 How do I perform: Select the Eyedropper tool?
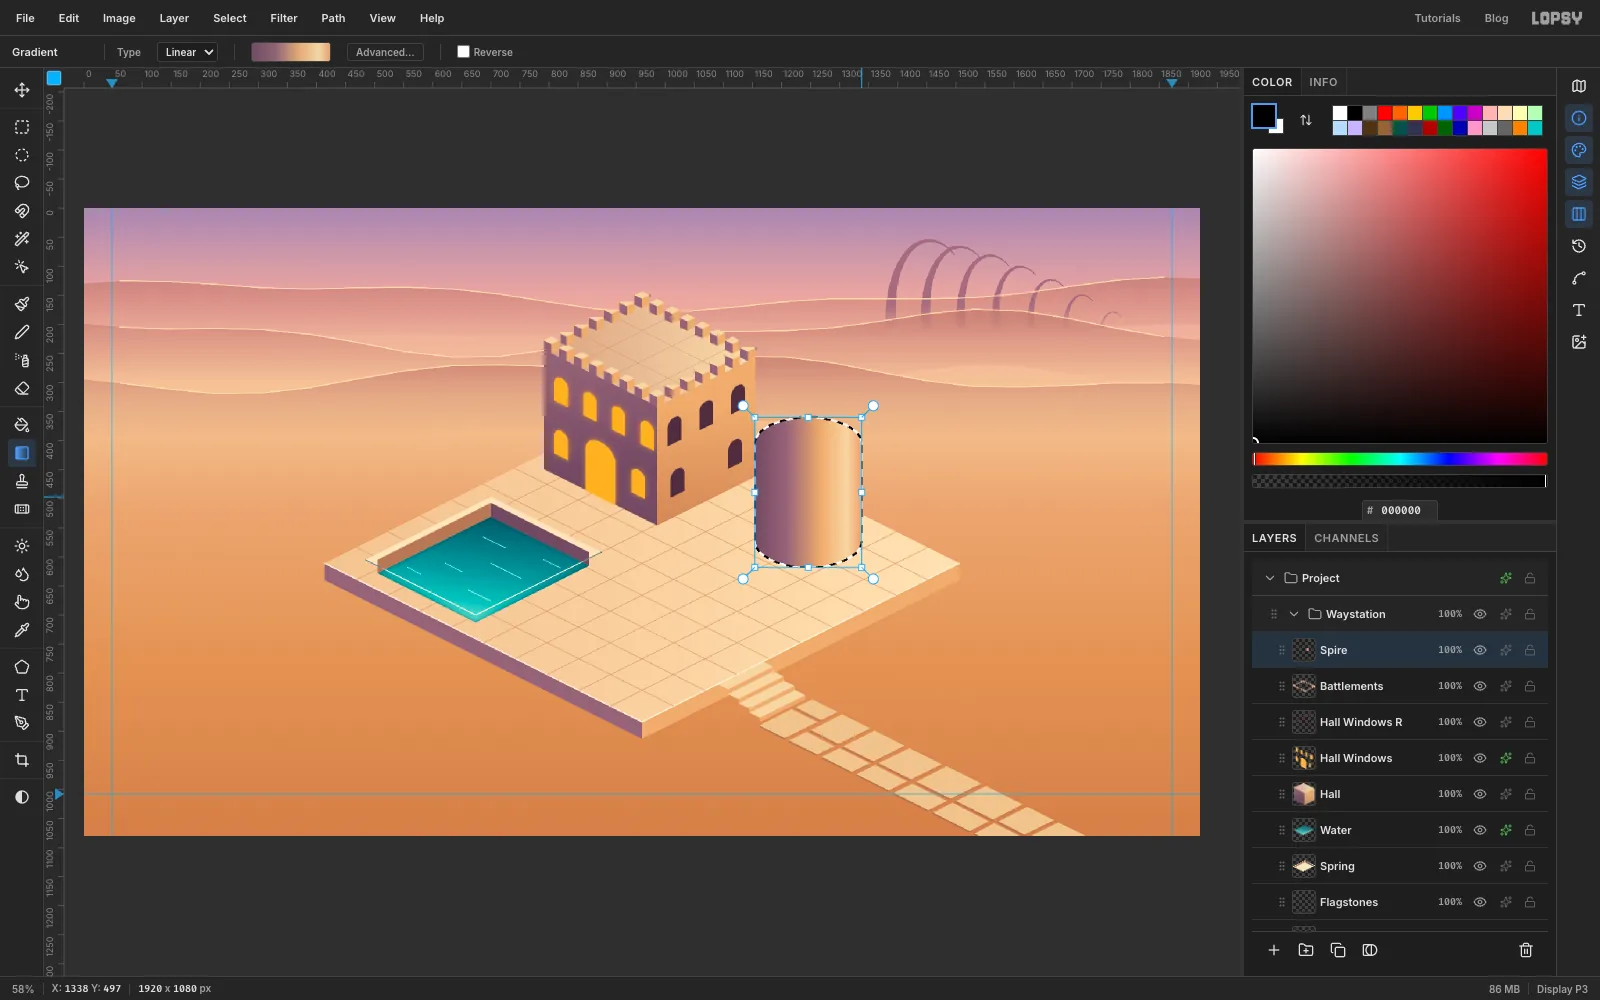pyautogui.click(x=22, y=630)
